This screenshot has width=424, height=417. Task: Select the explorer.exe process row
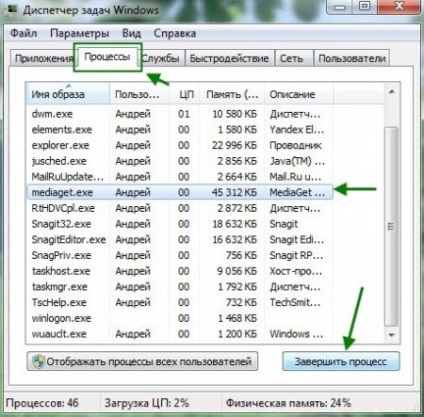pos(180,145)
